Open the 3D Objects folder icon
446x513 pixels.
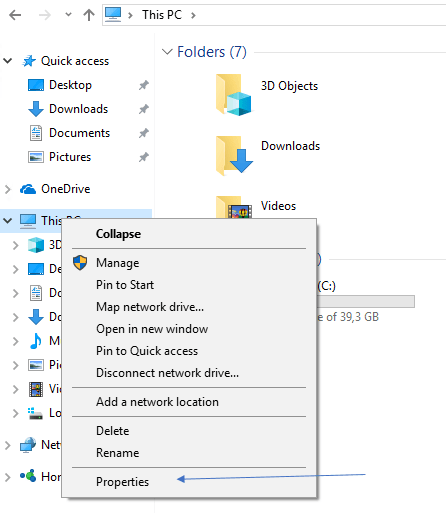pos(233,95)
